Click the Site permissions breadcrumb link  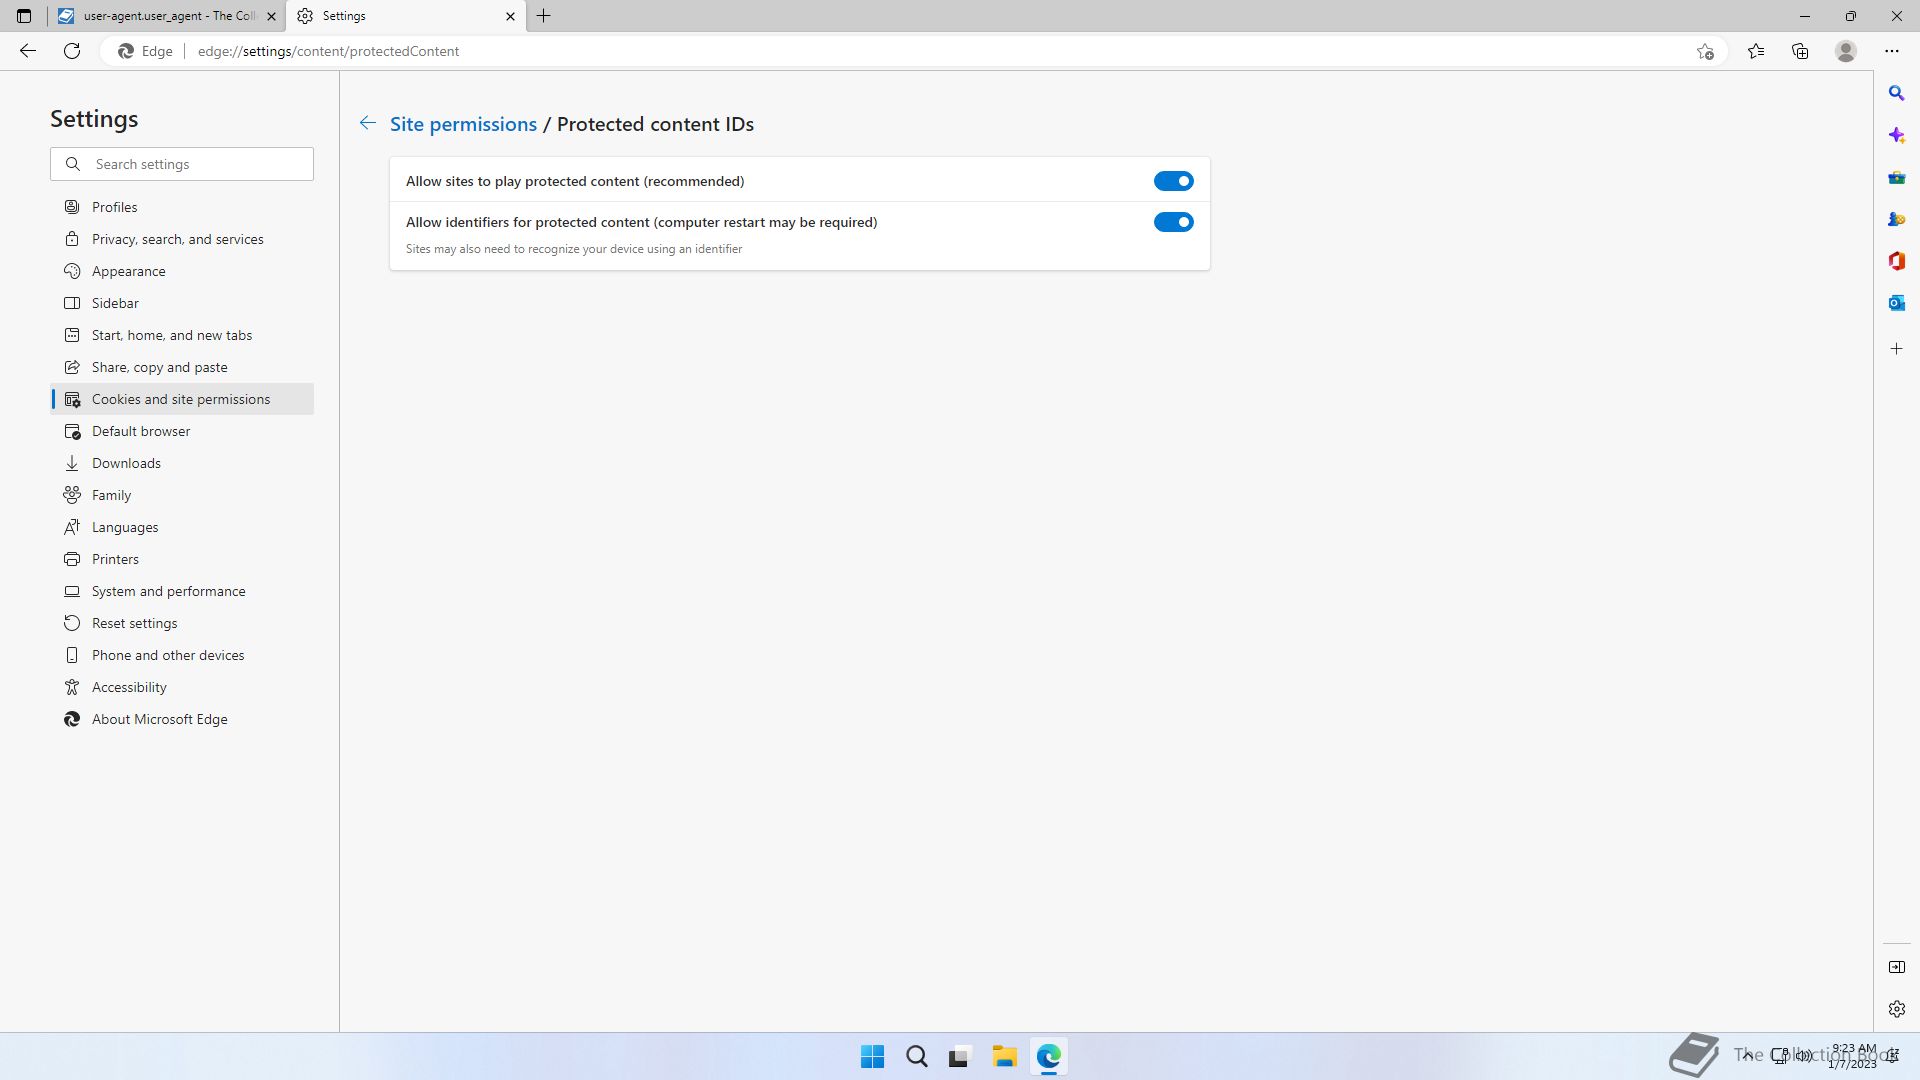pos(463,124)
